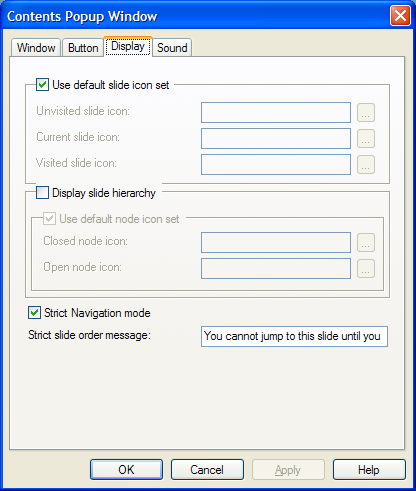Screen dimensions: 416x491
Task: Select the Sound tab
Action: [x=172, y=48]
